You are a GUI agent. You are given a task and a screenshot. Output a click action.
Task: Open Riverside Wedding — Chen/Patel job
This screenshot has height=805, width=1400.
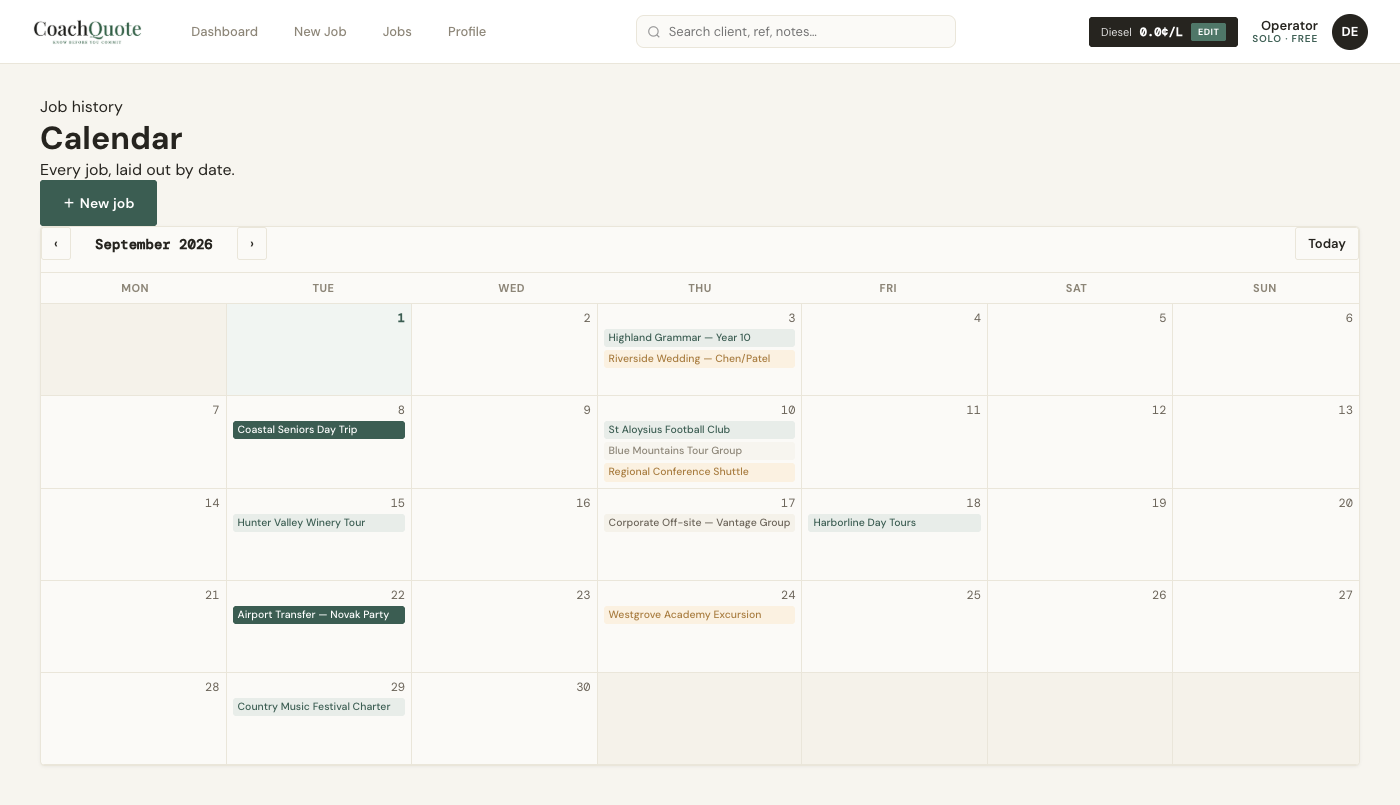click(699, 359)
